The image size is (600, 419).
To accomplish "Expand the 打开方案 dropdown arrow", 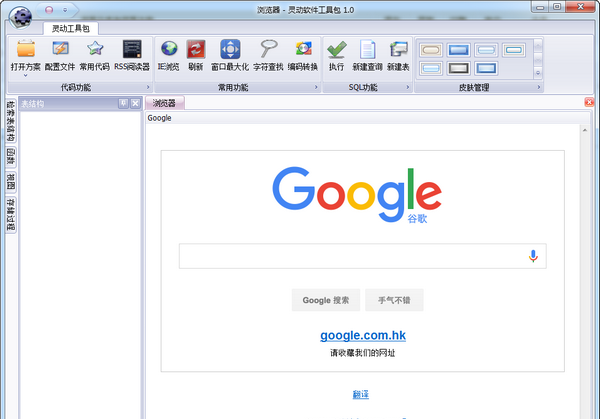I will [x=26, y=76].
